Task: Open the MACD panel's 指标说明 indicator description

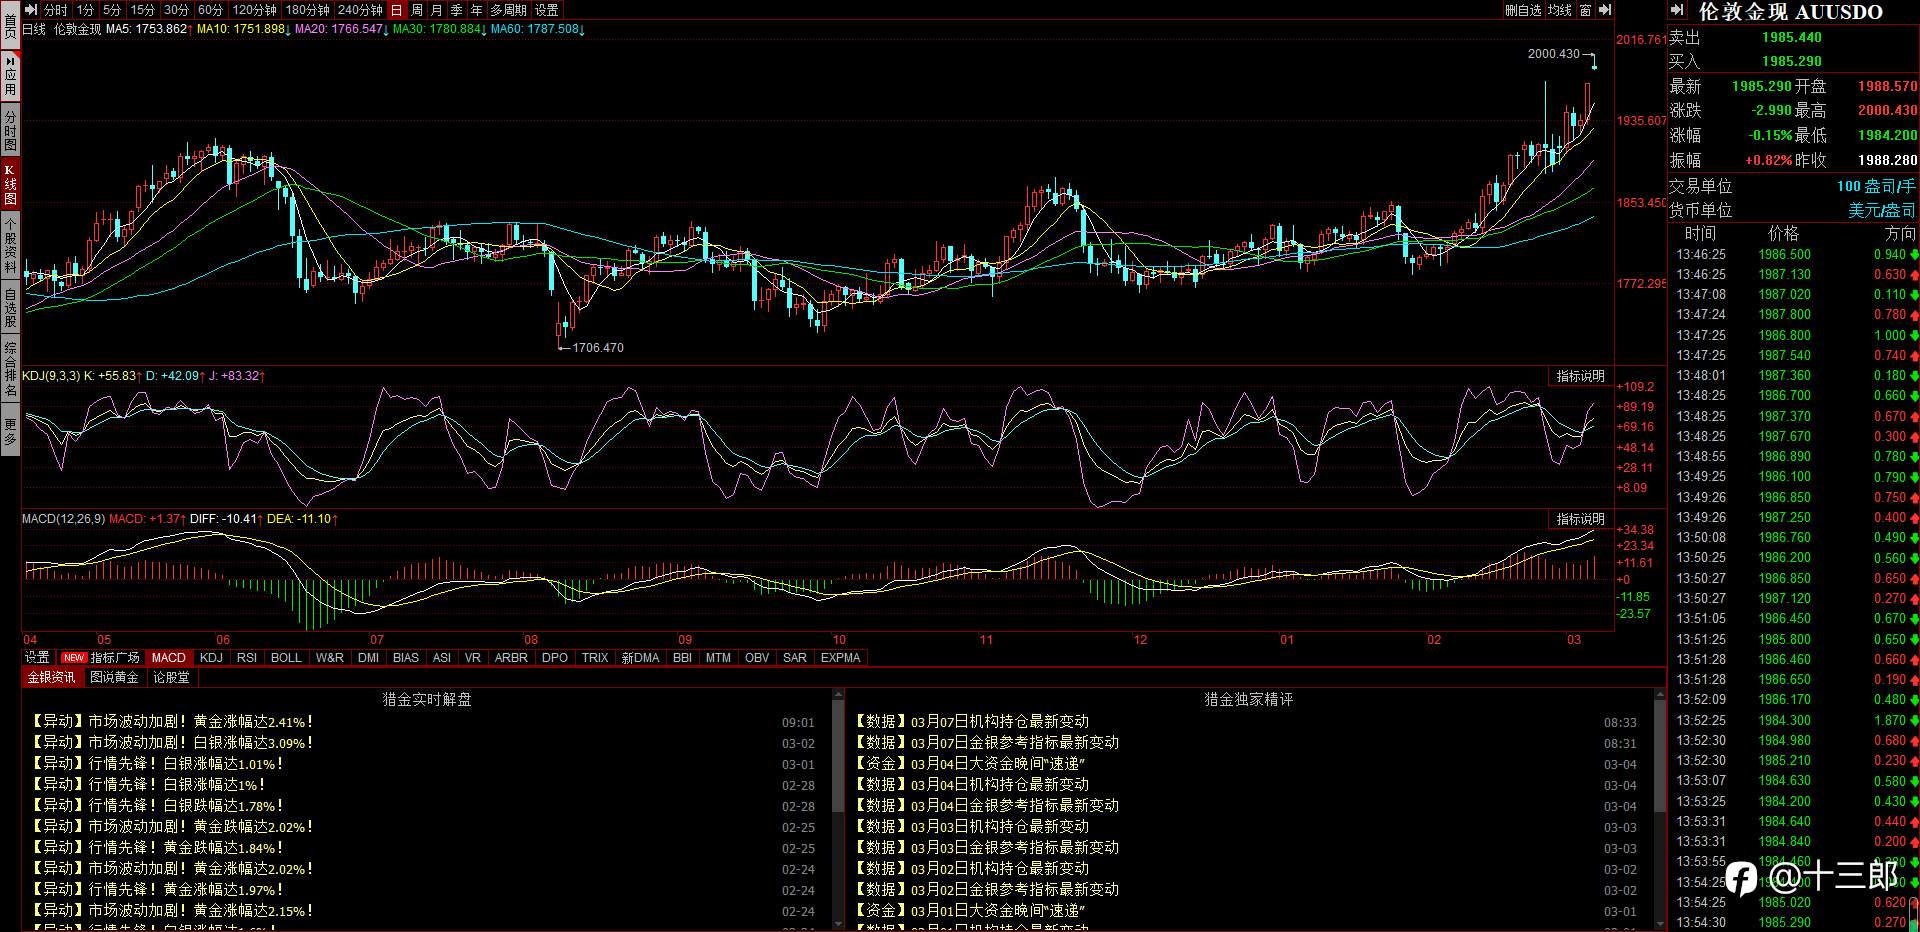Action: point(1580,519)
